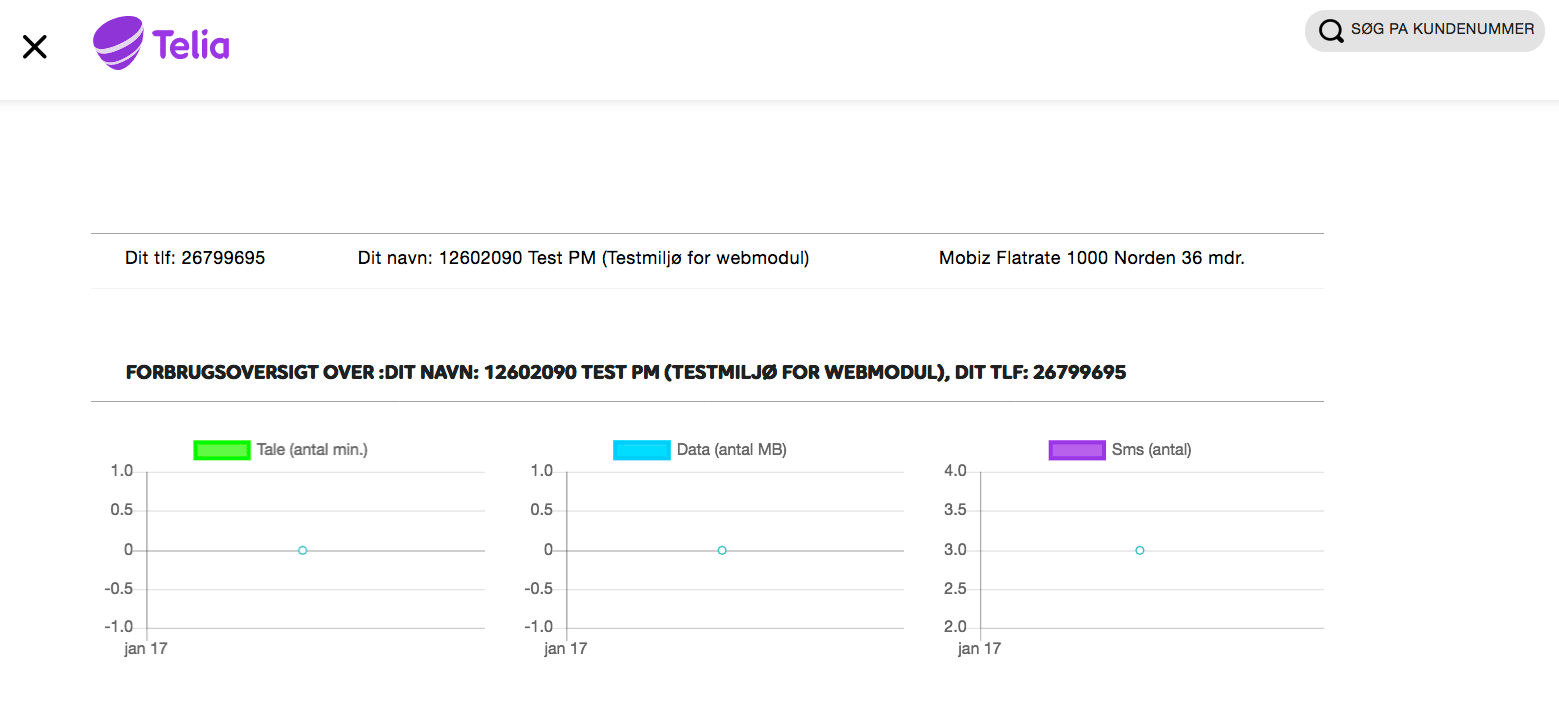The image size is (1559, 710).
Task: Click the Telia logo
Action: point(161,44)
